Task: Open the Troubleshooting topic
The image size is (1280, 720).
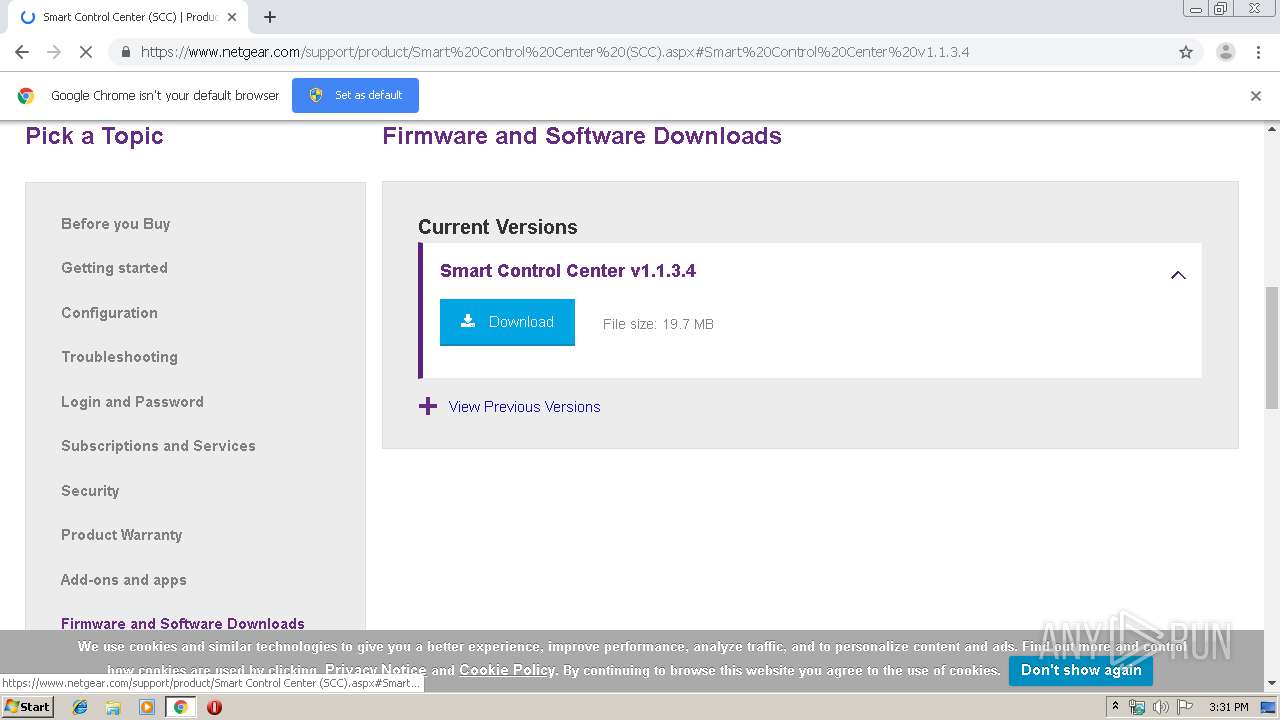Action: (119, 357)
